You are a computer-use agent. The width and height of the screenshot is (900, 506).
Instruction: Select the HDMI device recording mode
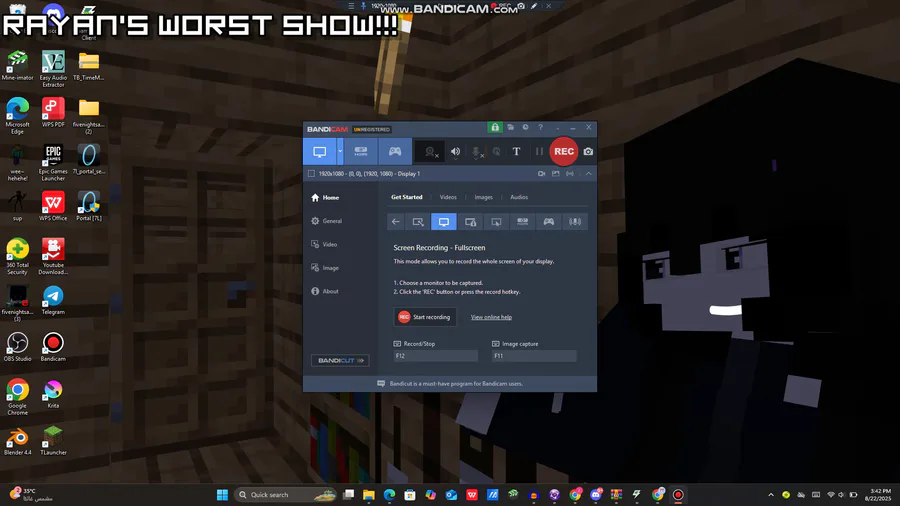[x=360, y=151]
